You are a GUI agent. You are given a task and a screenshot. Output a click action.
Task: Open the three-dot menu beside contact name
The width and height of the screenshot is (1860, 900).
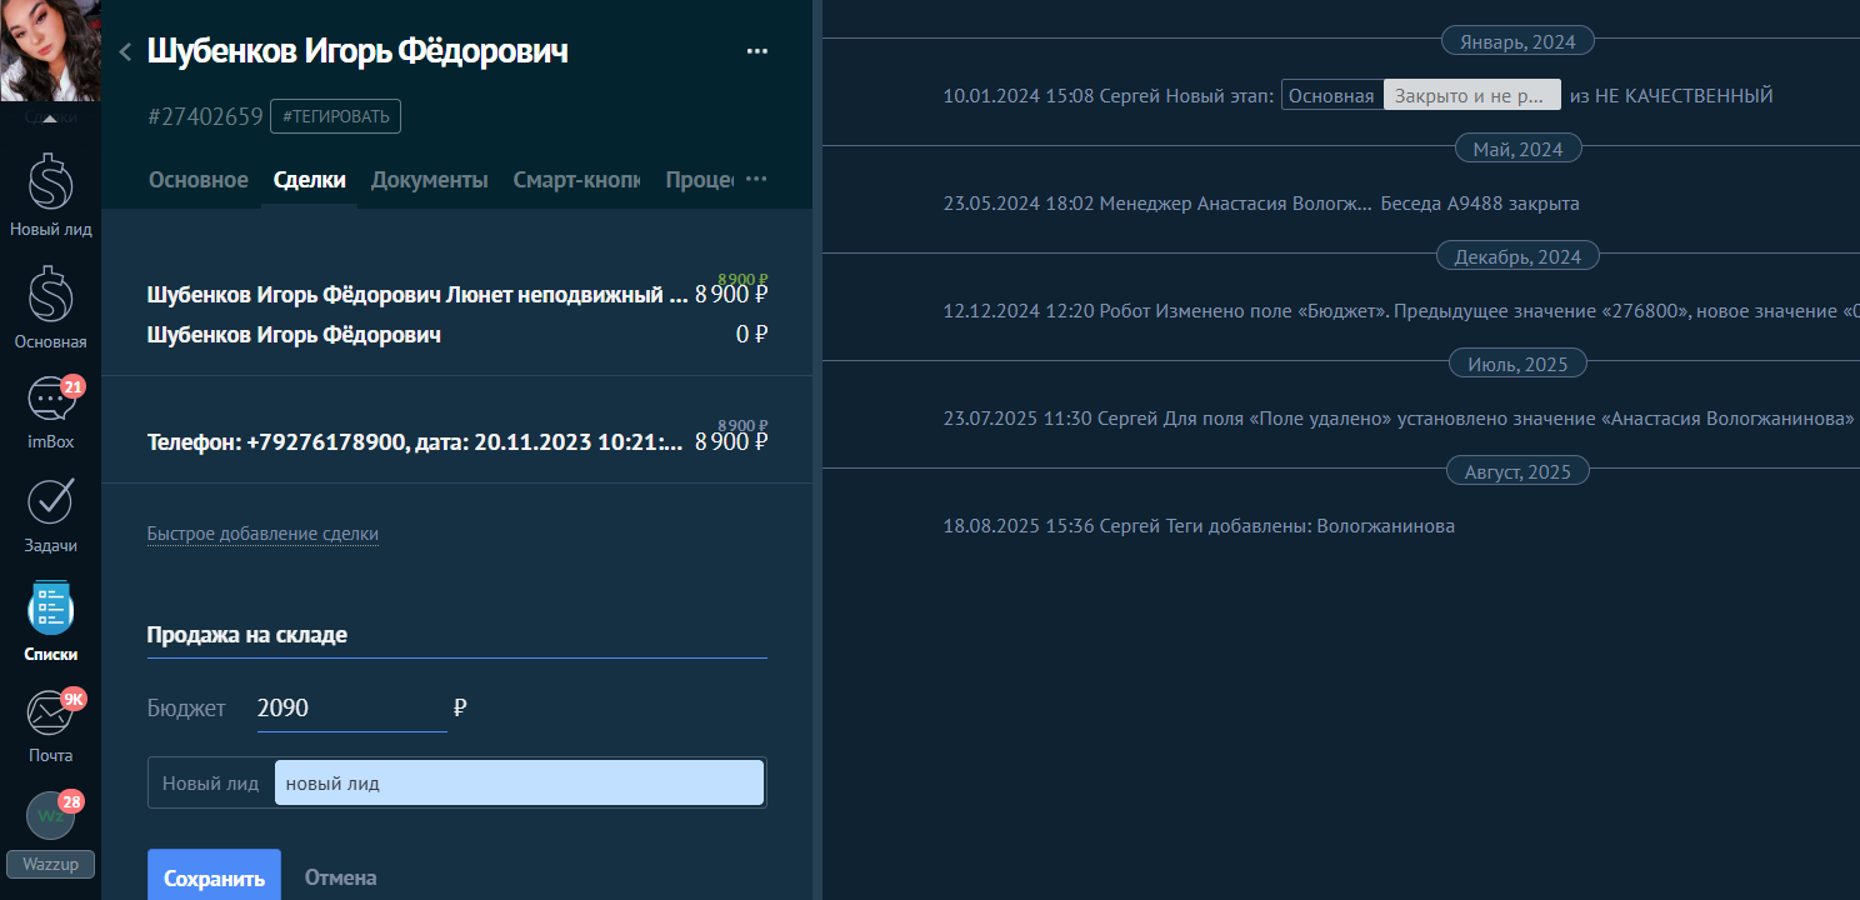pos(757,51)
